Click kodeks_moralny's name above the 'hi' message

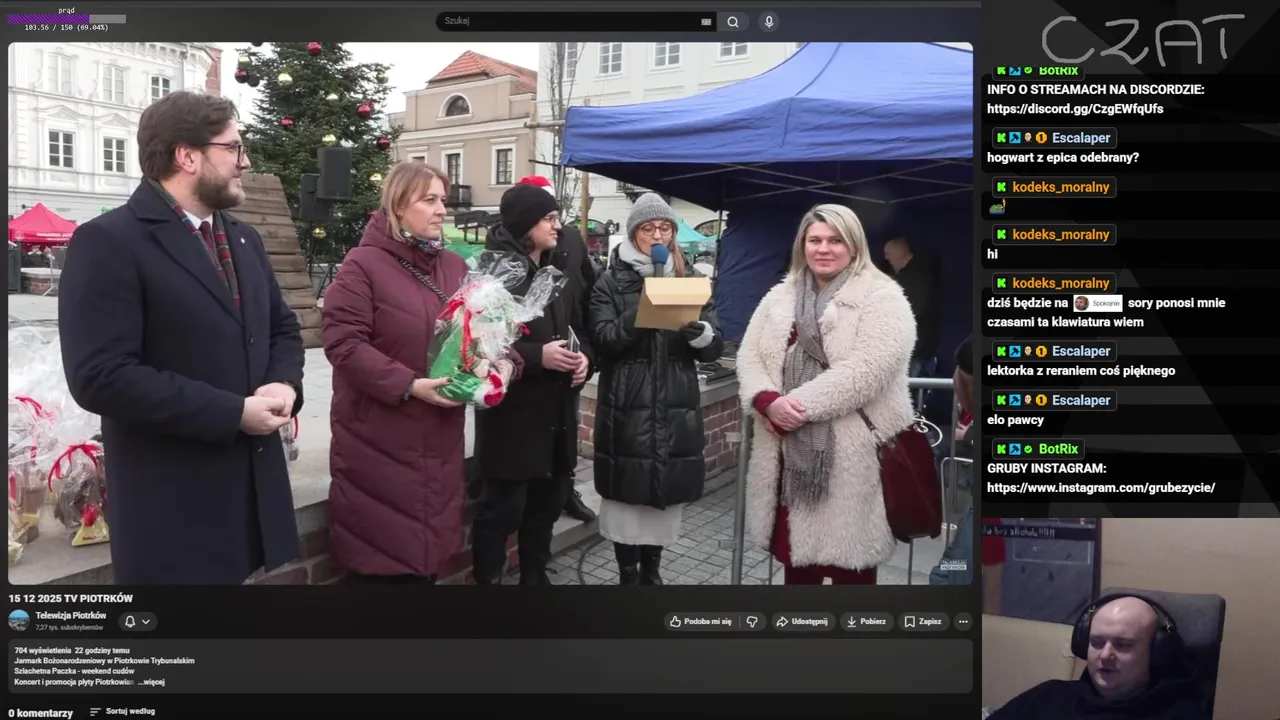click(x=1060, y=234)
